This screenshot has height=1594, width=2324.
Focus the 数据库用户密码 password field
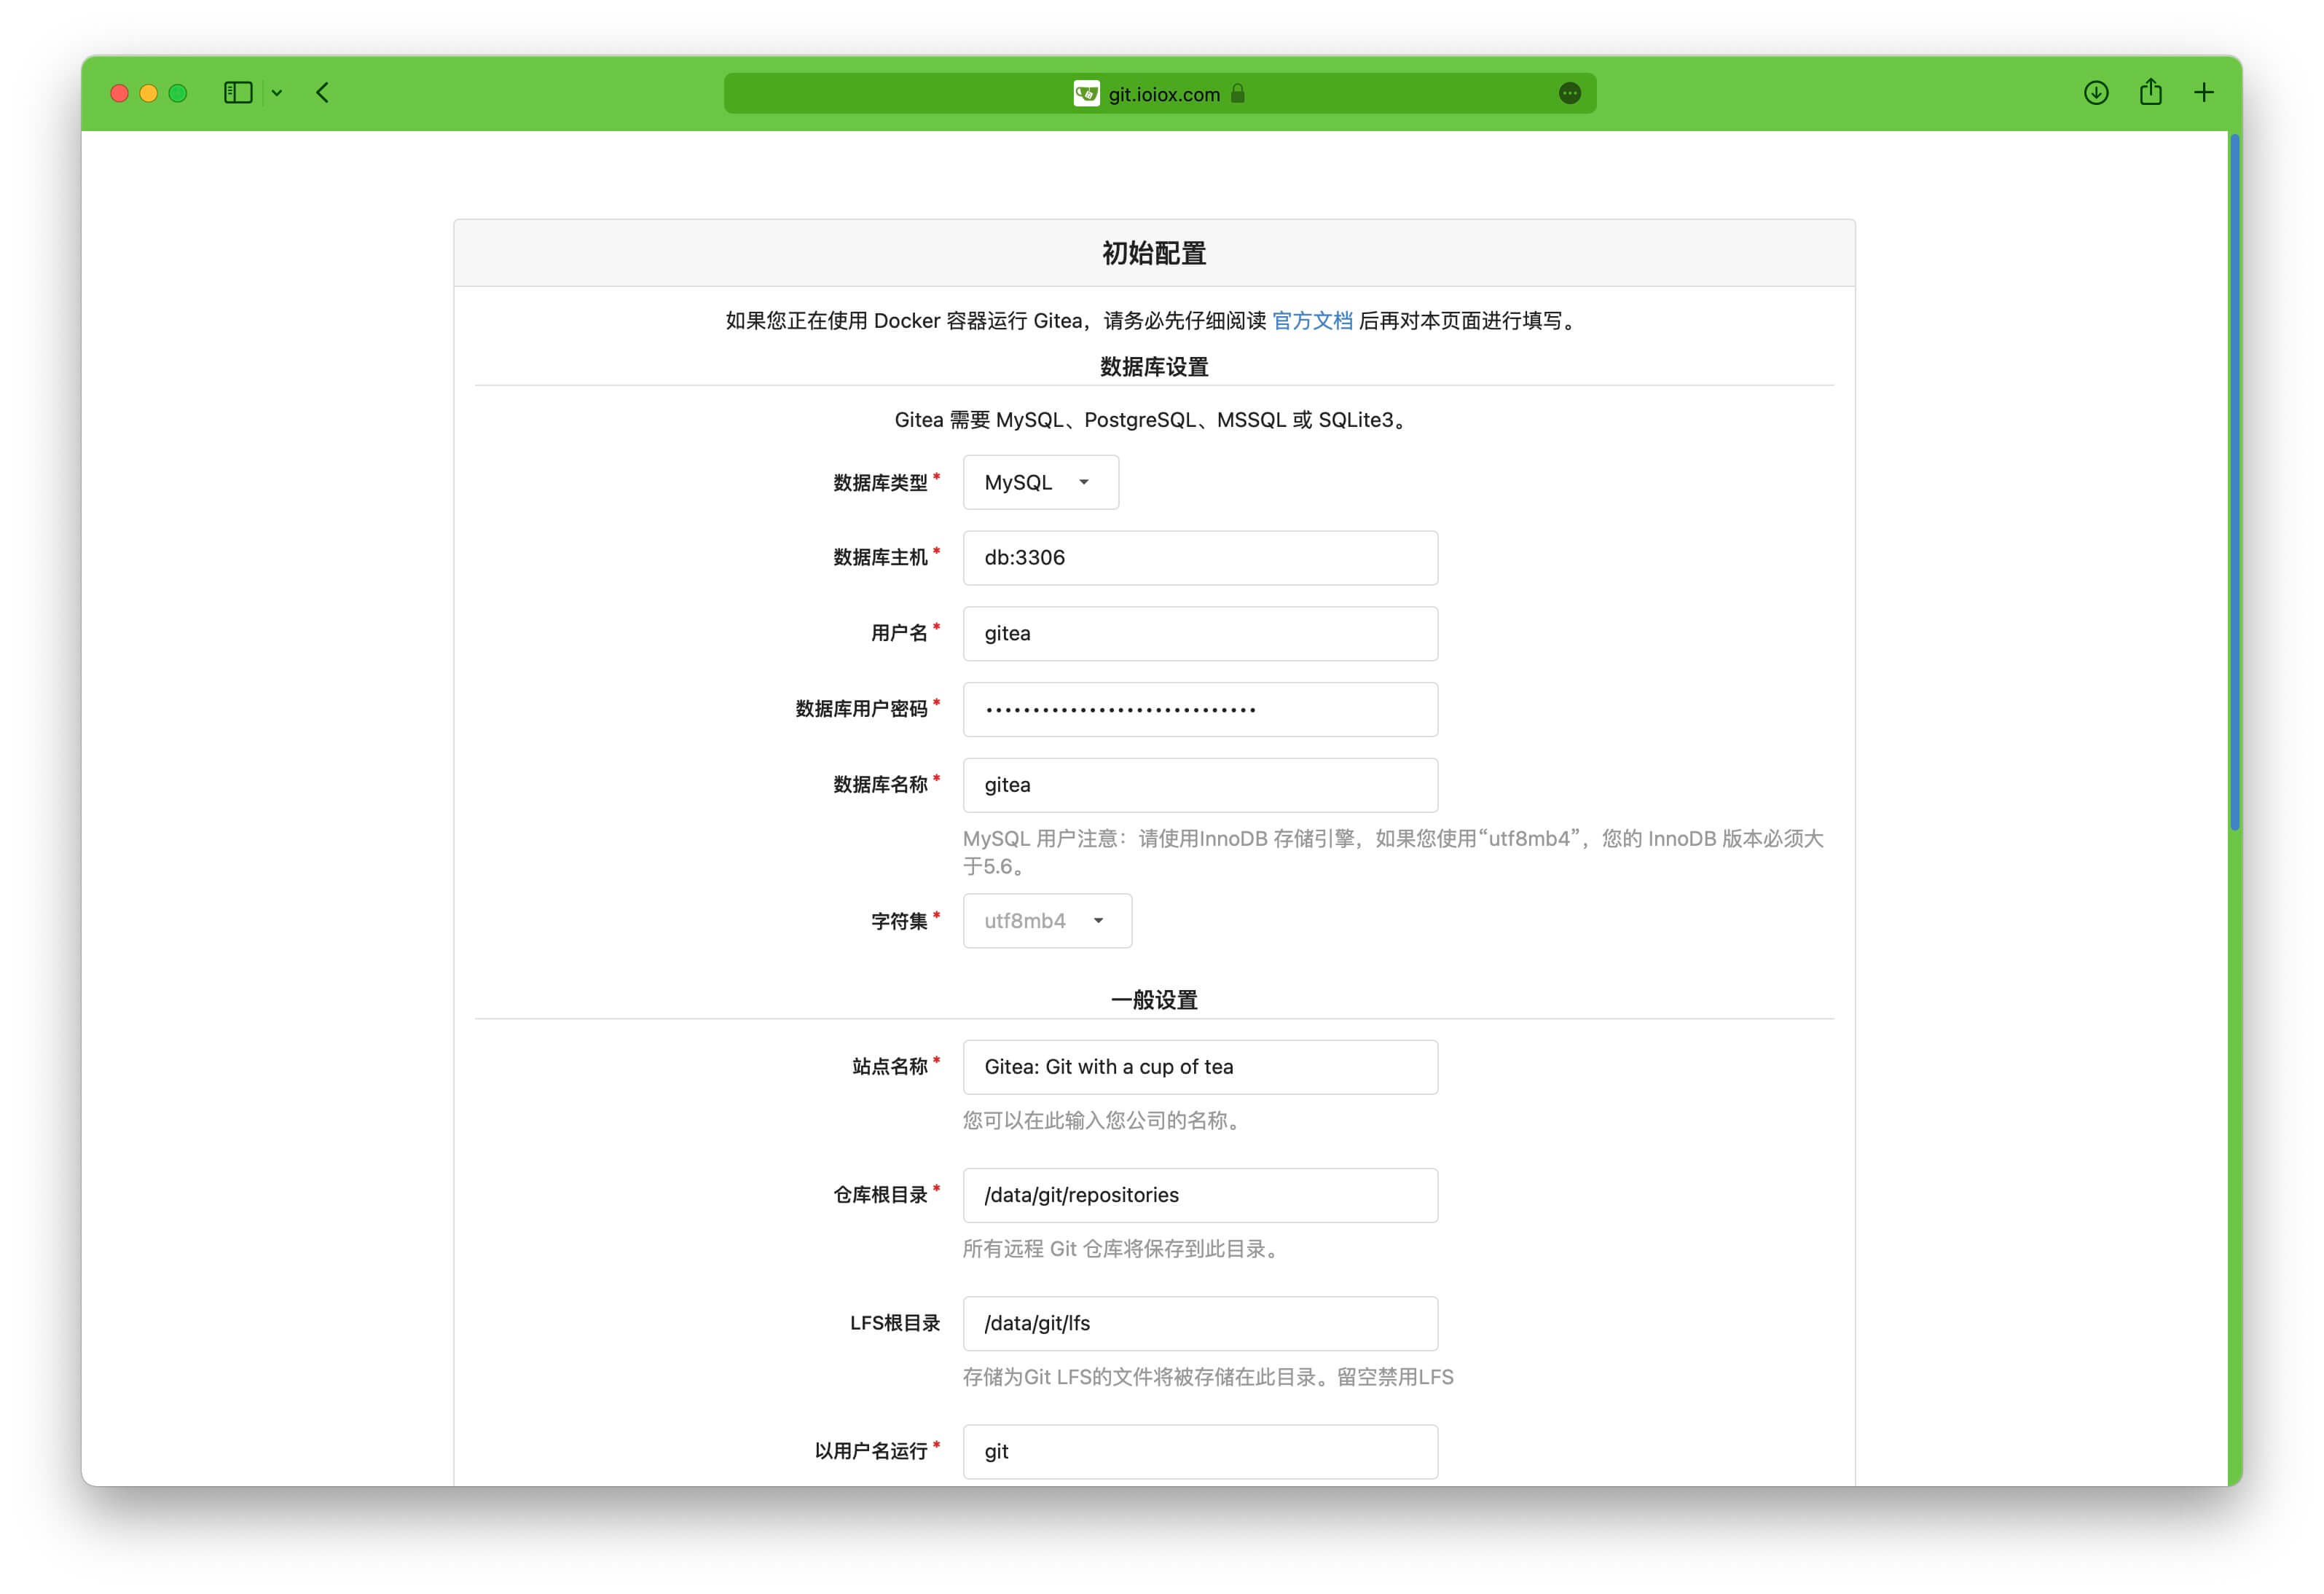1200,709
